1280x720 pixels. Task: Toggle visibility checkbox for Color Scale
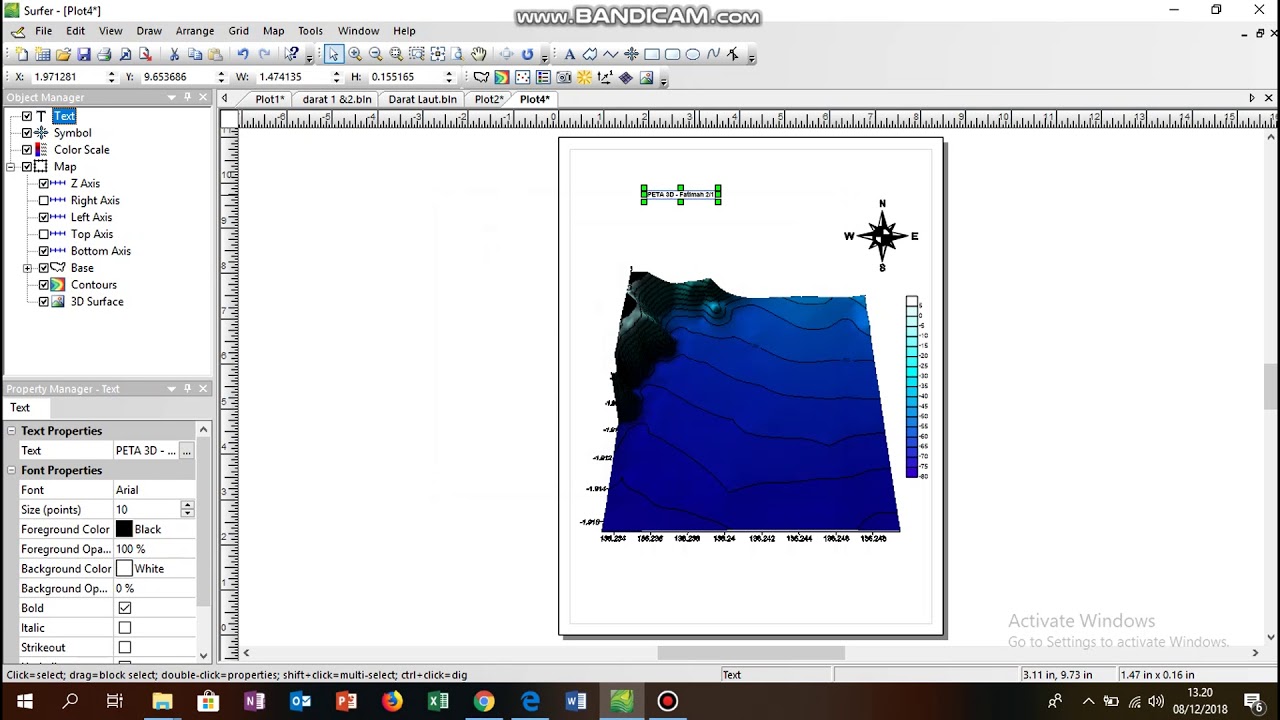pyautogui.click(x=27, y=150)
